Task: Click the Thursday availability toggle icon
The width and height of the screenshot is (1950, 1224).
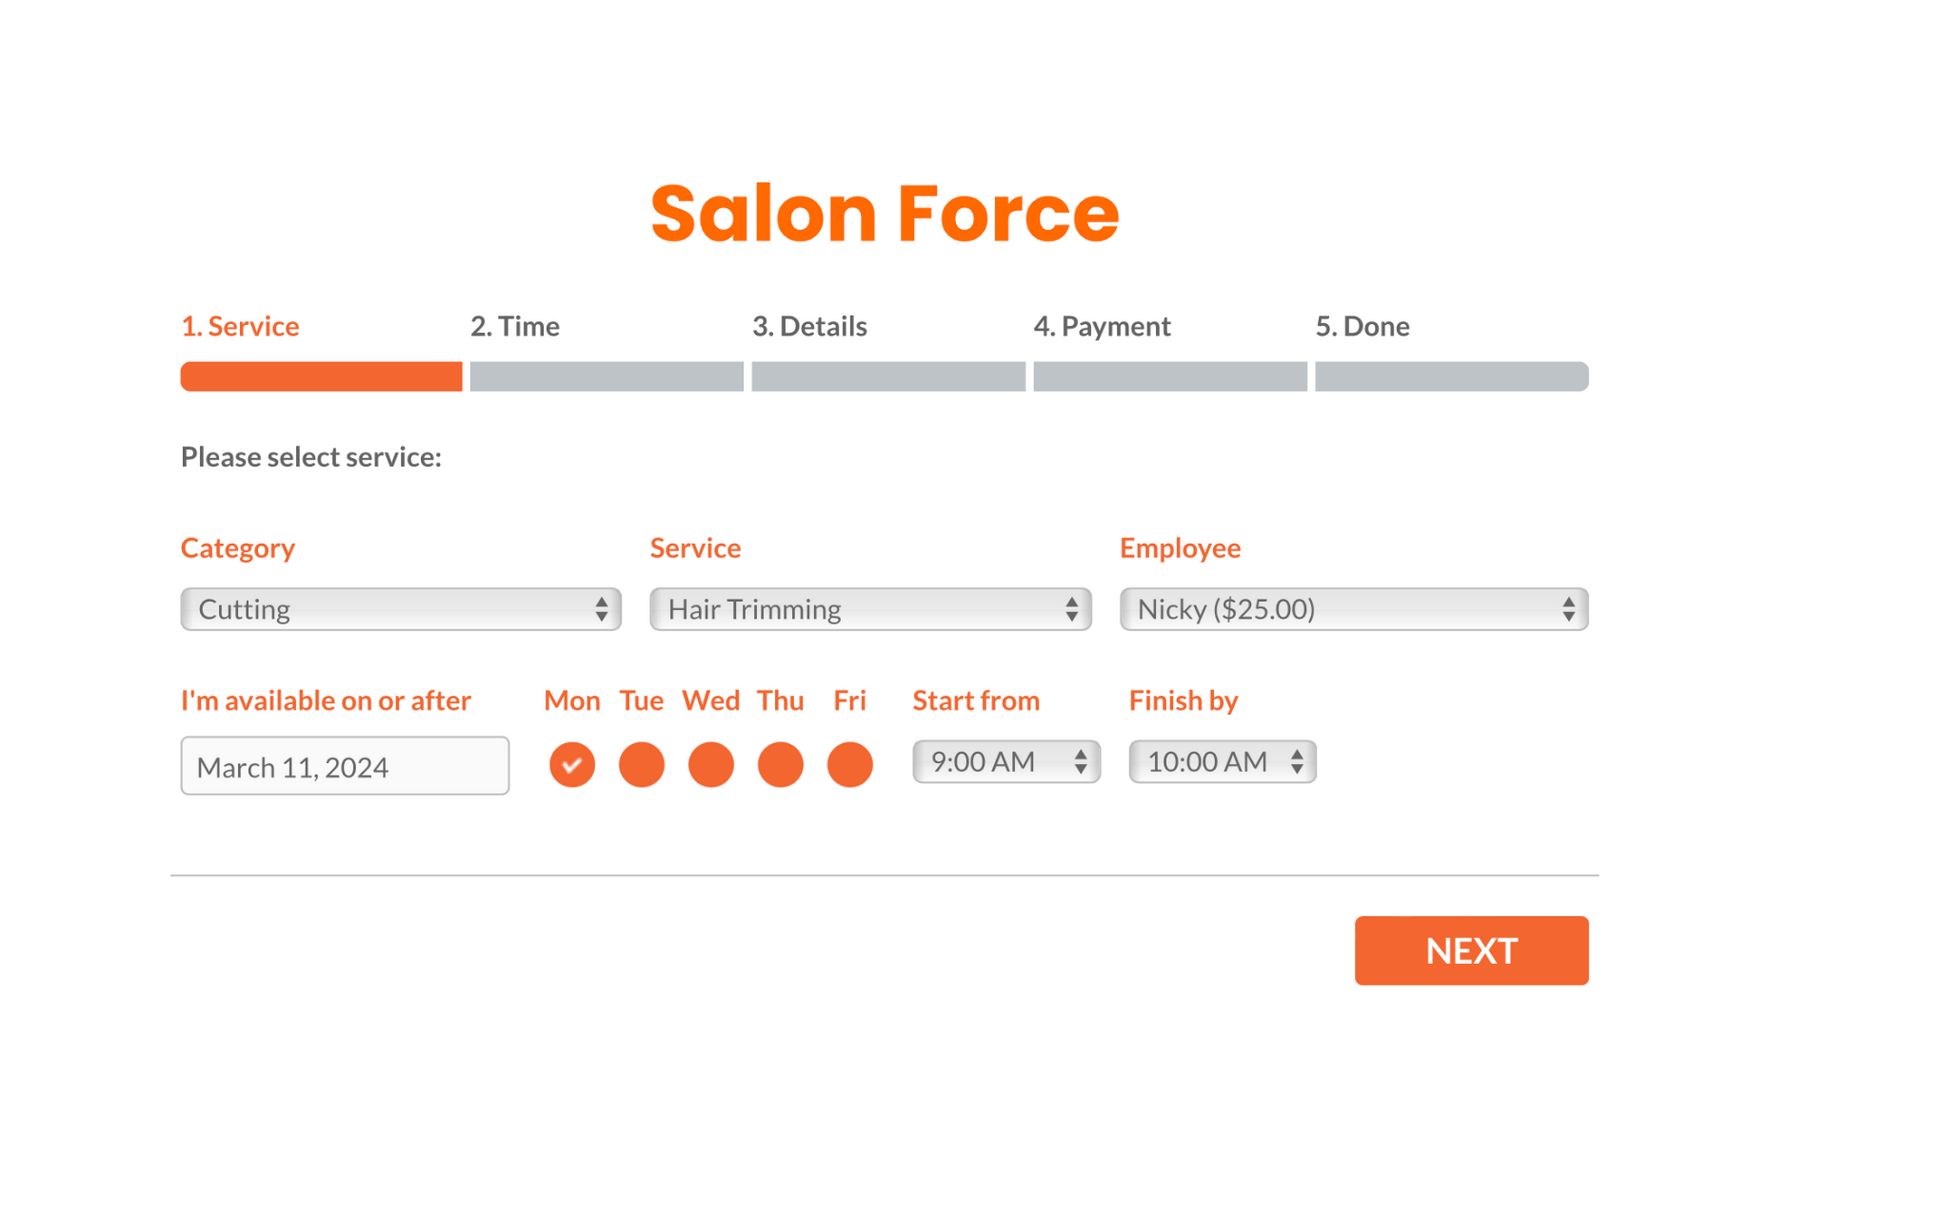Action: (x=780, y=761)
